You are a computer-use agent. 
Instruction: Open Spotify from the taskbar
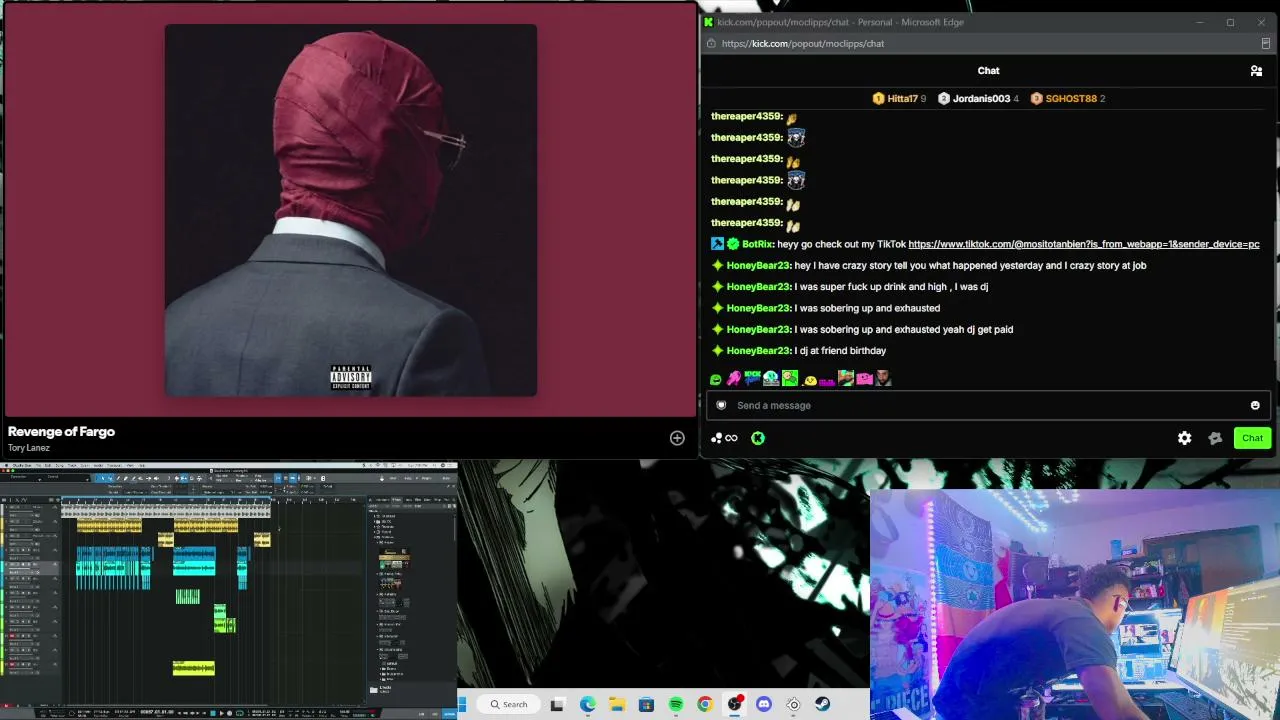click(x=676, y=704)
